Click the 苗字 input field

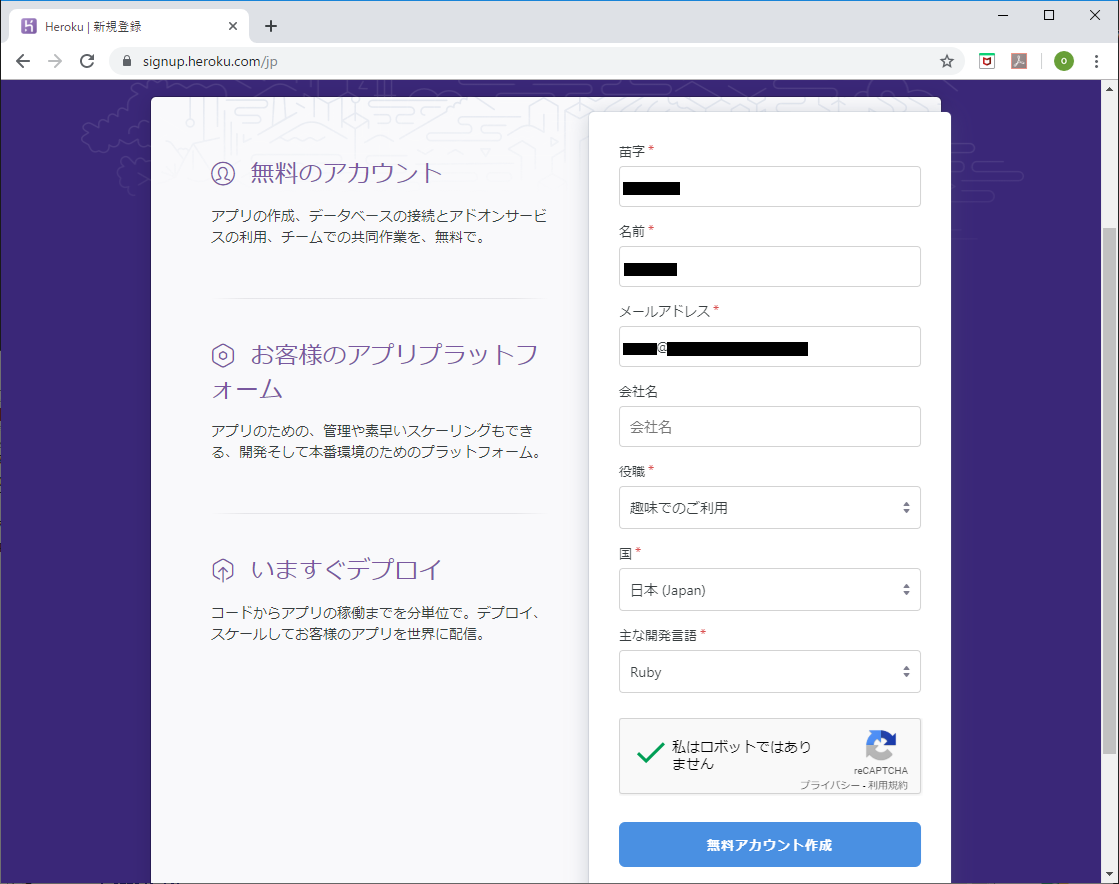[x=769, y=187]
